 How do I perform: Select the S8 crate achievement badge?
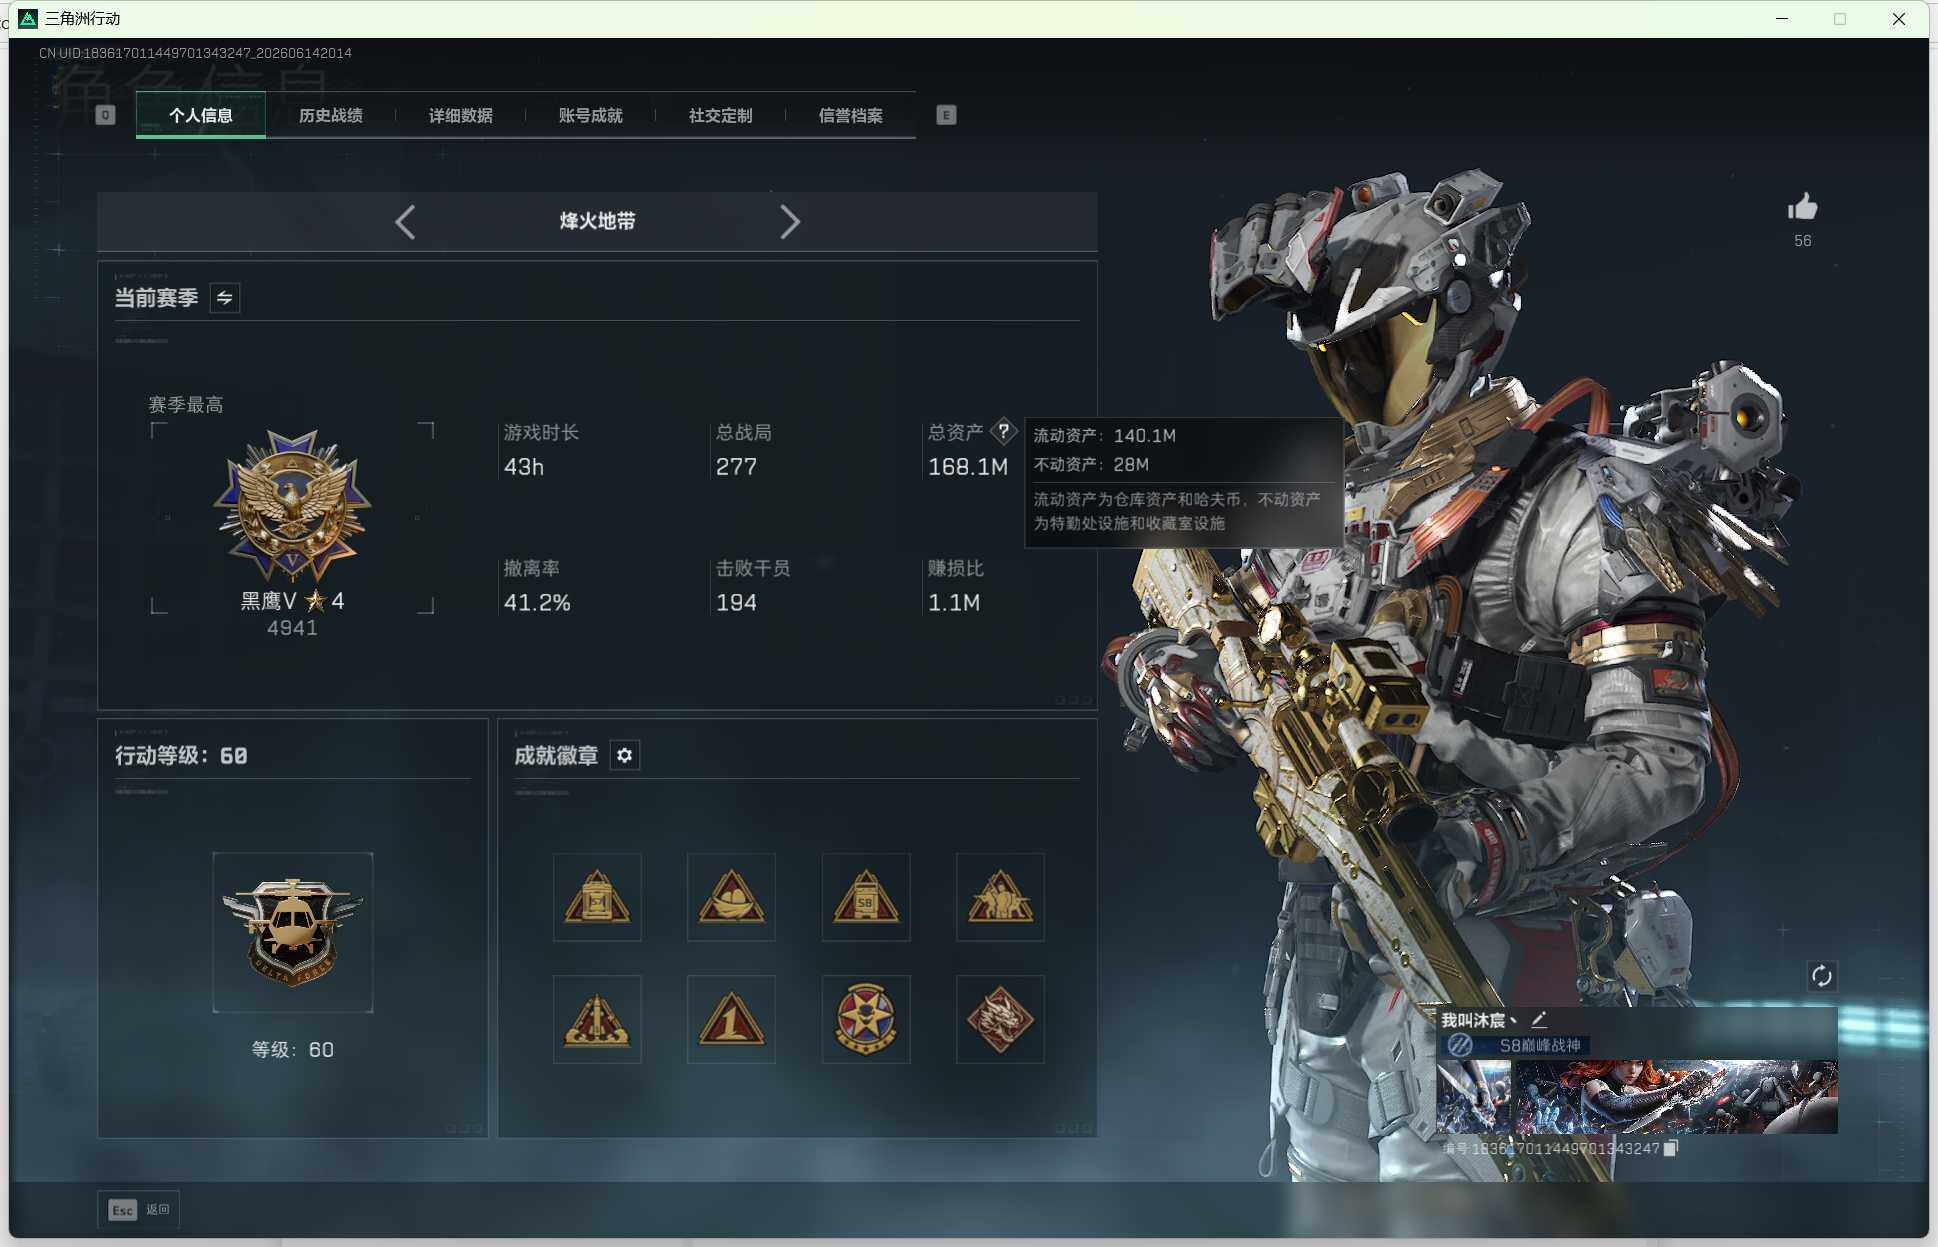point(866,897)
